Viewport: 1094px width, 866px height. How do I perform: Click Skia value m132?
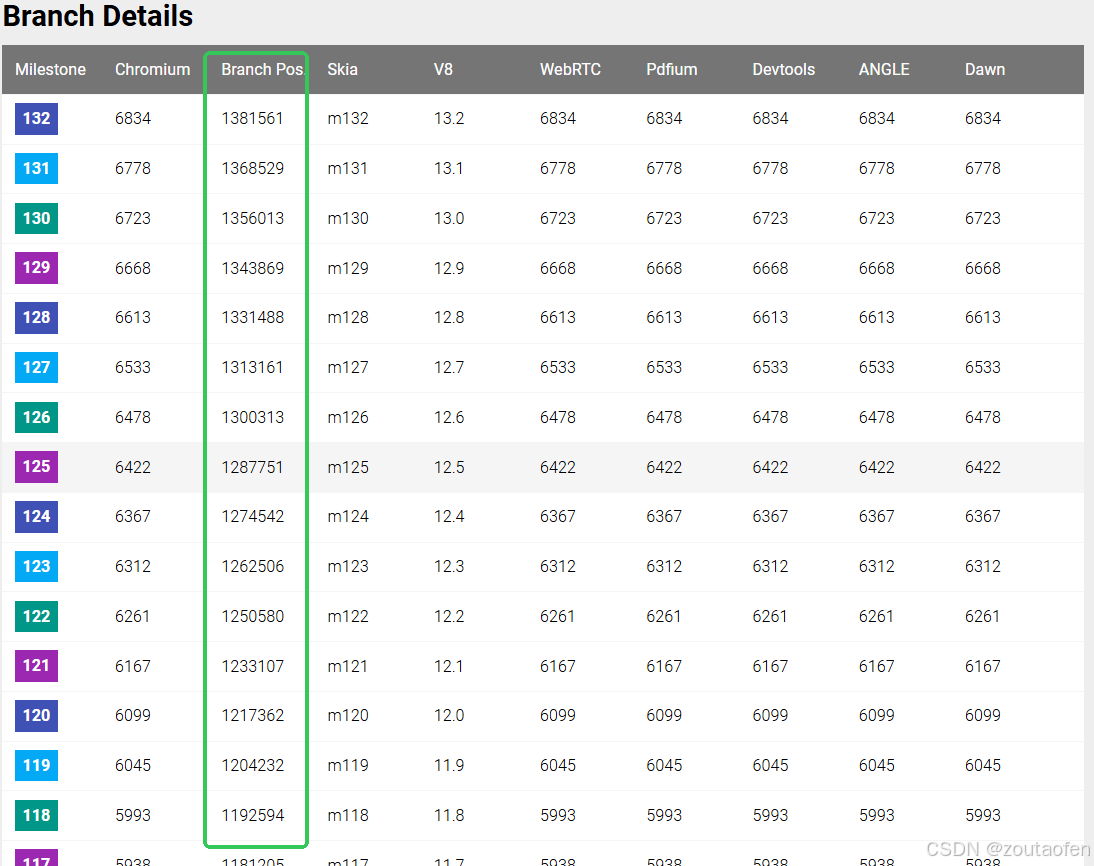(347, 119)
